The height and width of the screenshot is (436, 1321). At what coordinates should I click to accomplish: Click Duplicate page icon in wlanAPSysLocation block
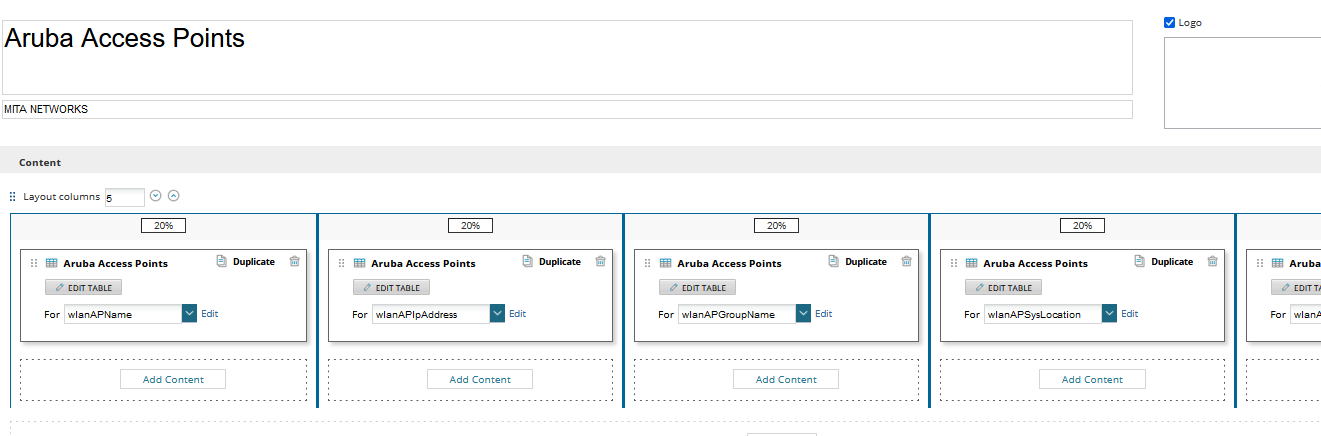coord(1140,261)
